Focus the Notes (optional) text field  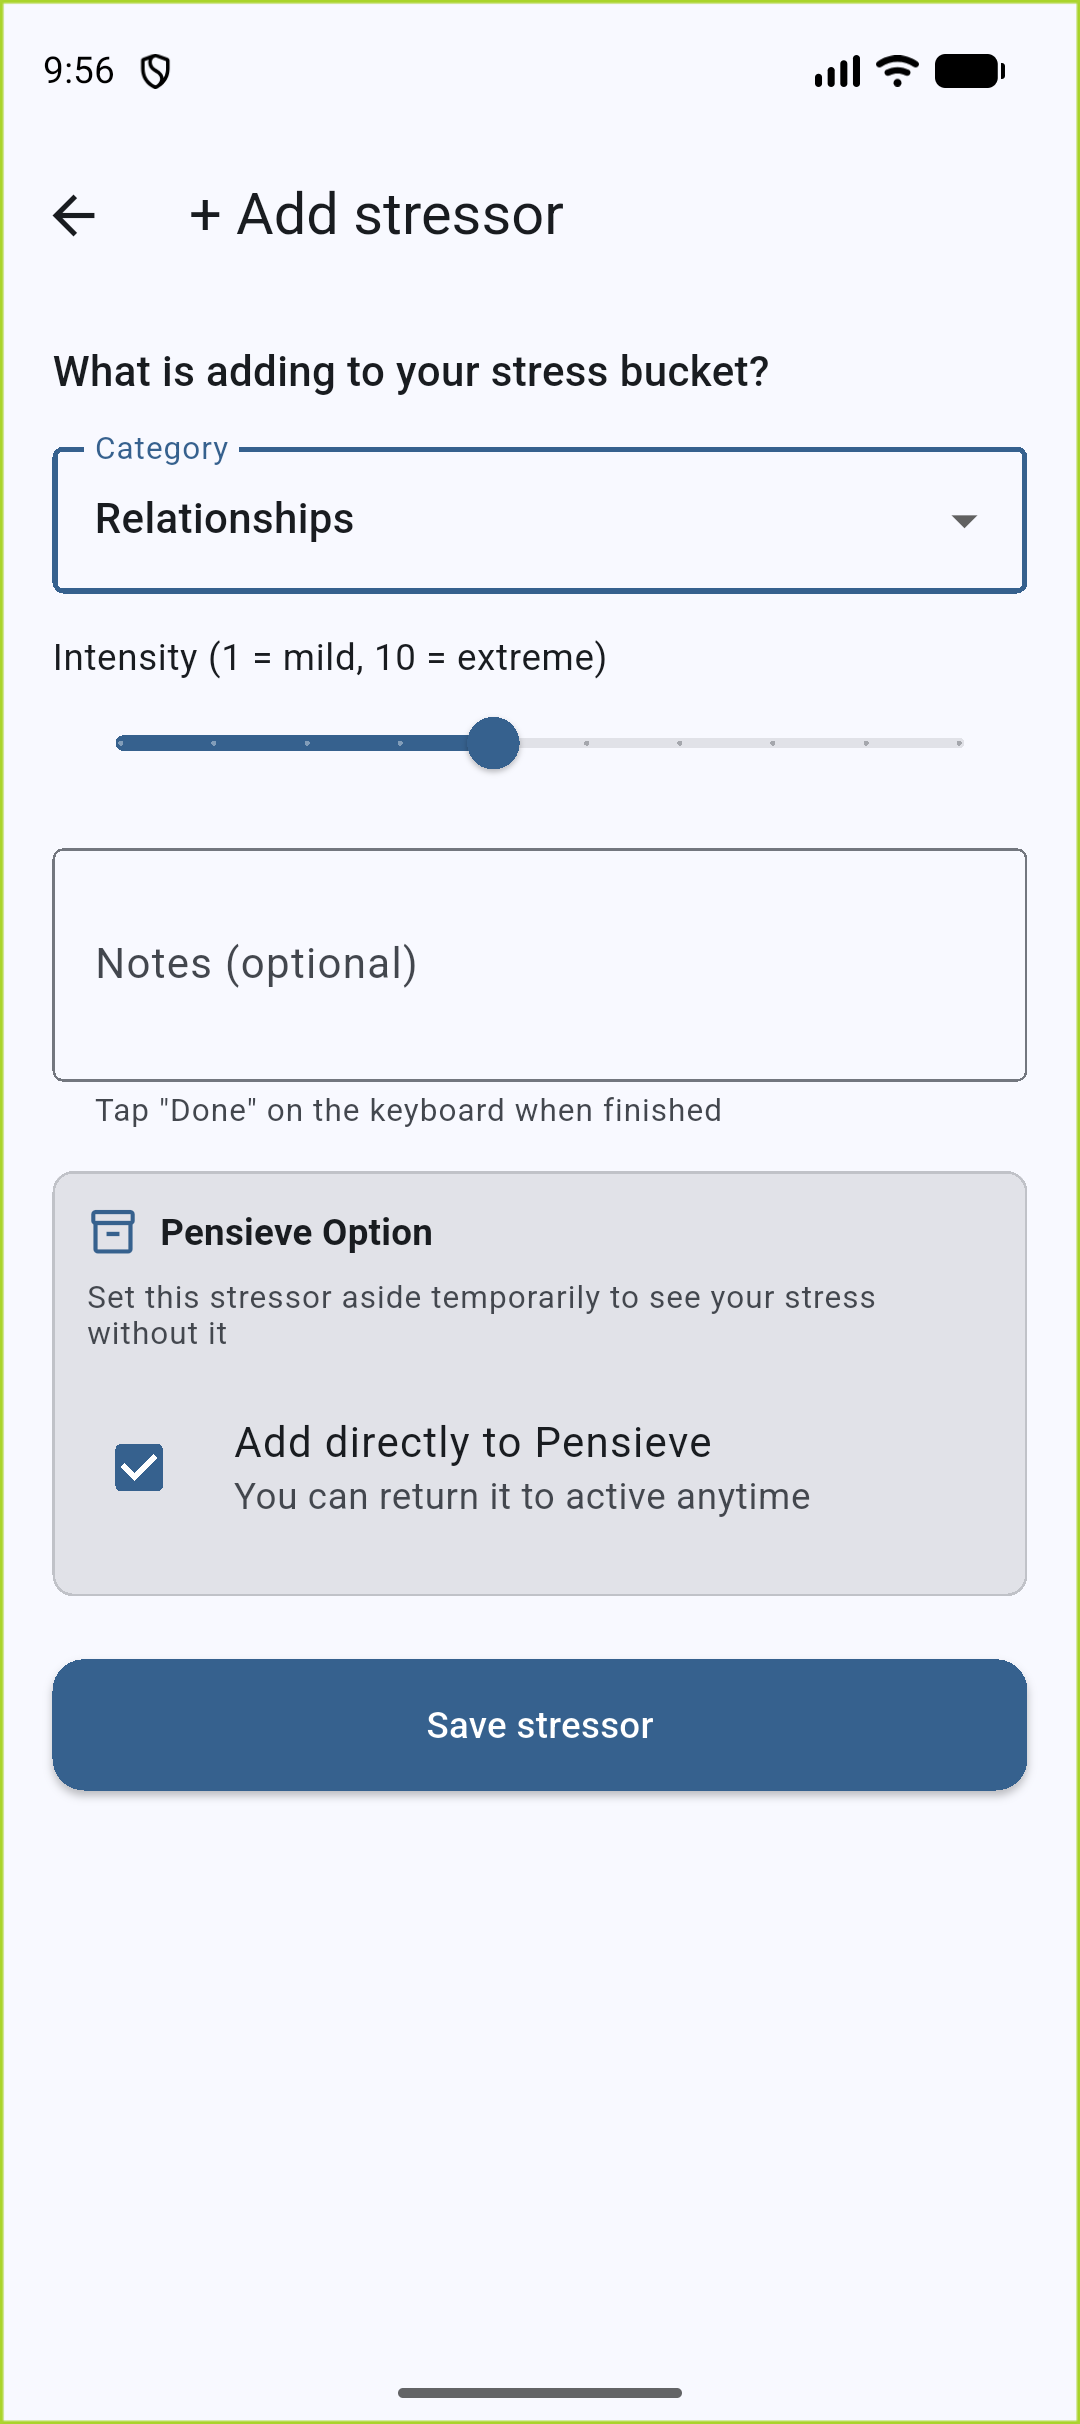(x=540, y=965)
